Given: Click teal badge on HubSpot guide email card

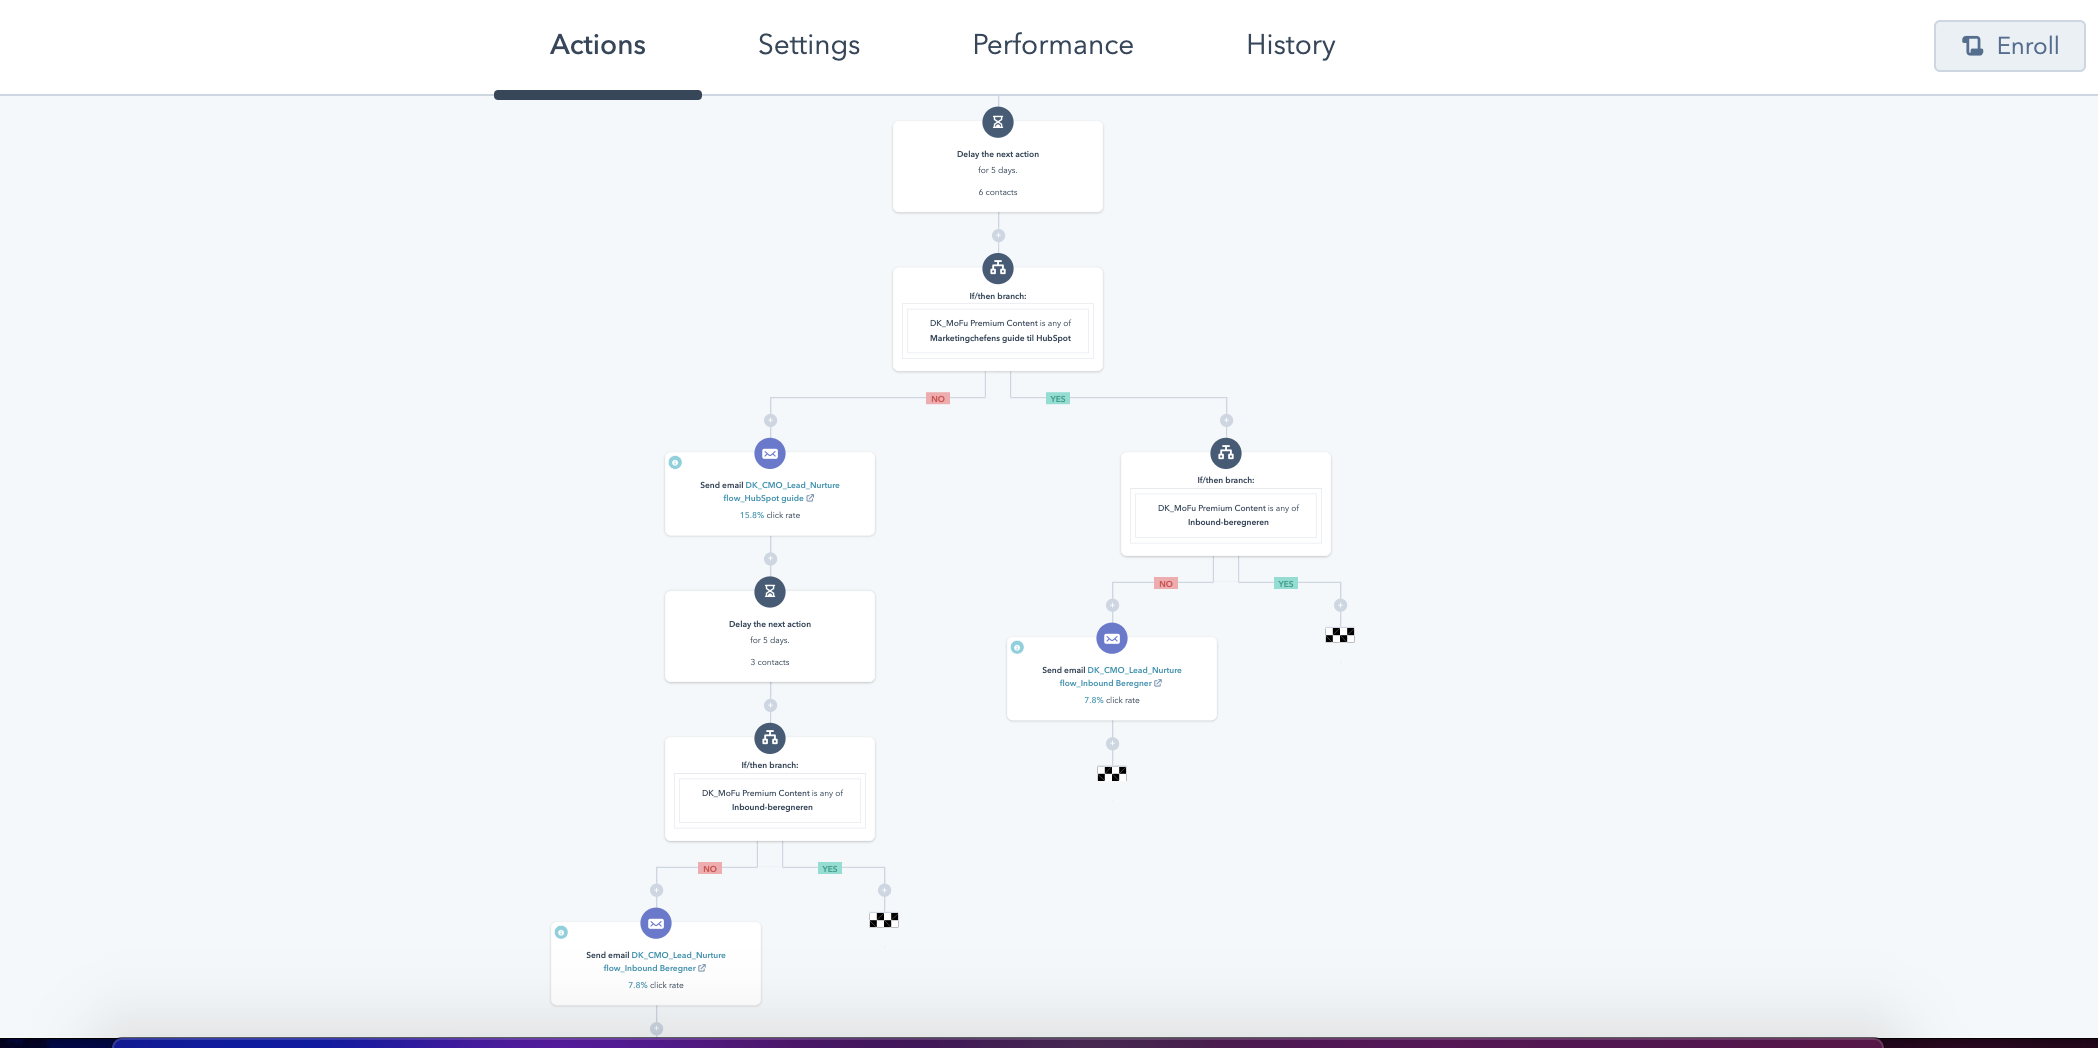Looking at the screenshot, I should (x=675, y=462).
